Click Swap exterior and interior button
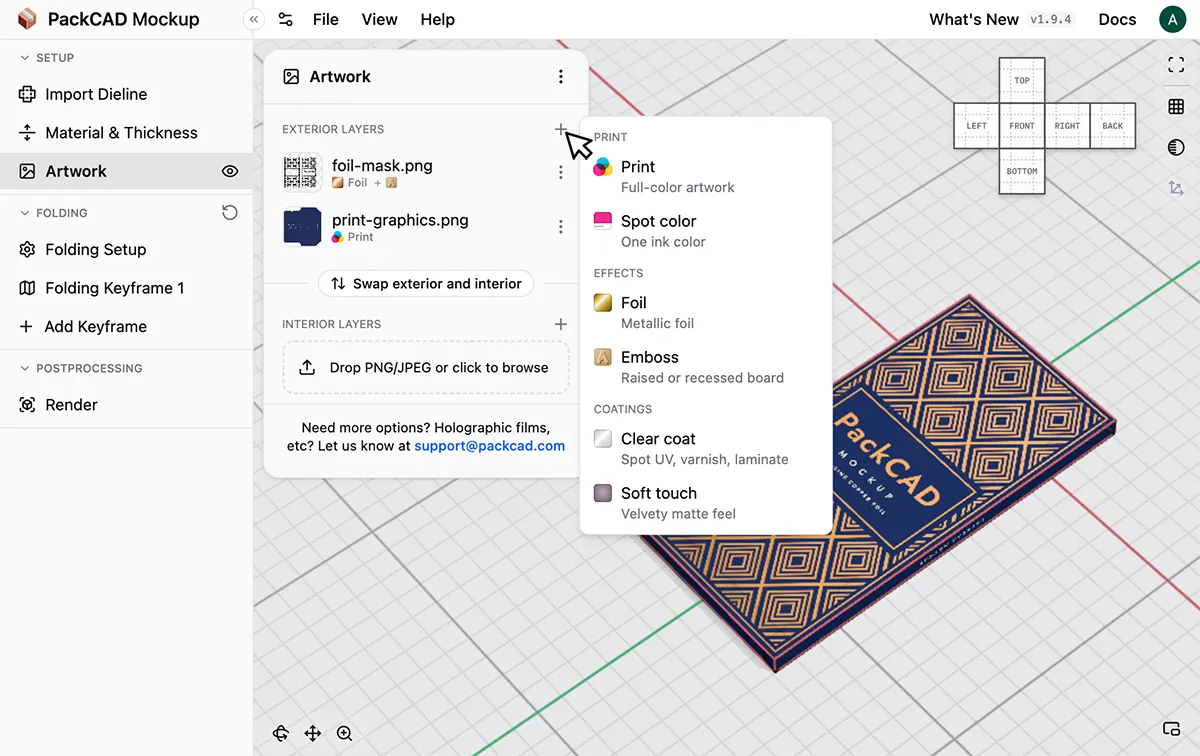Screen dimensions: 1200x756 (x=426, y=284)
